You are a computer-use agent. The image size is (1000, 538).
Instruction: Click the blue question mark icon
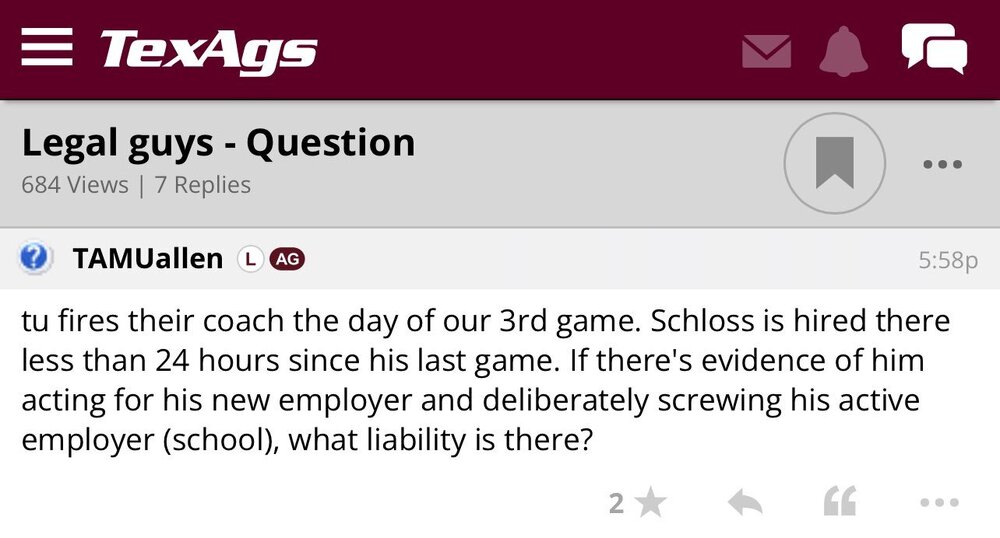point(35,258)
